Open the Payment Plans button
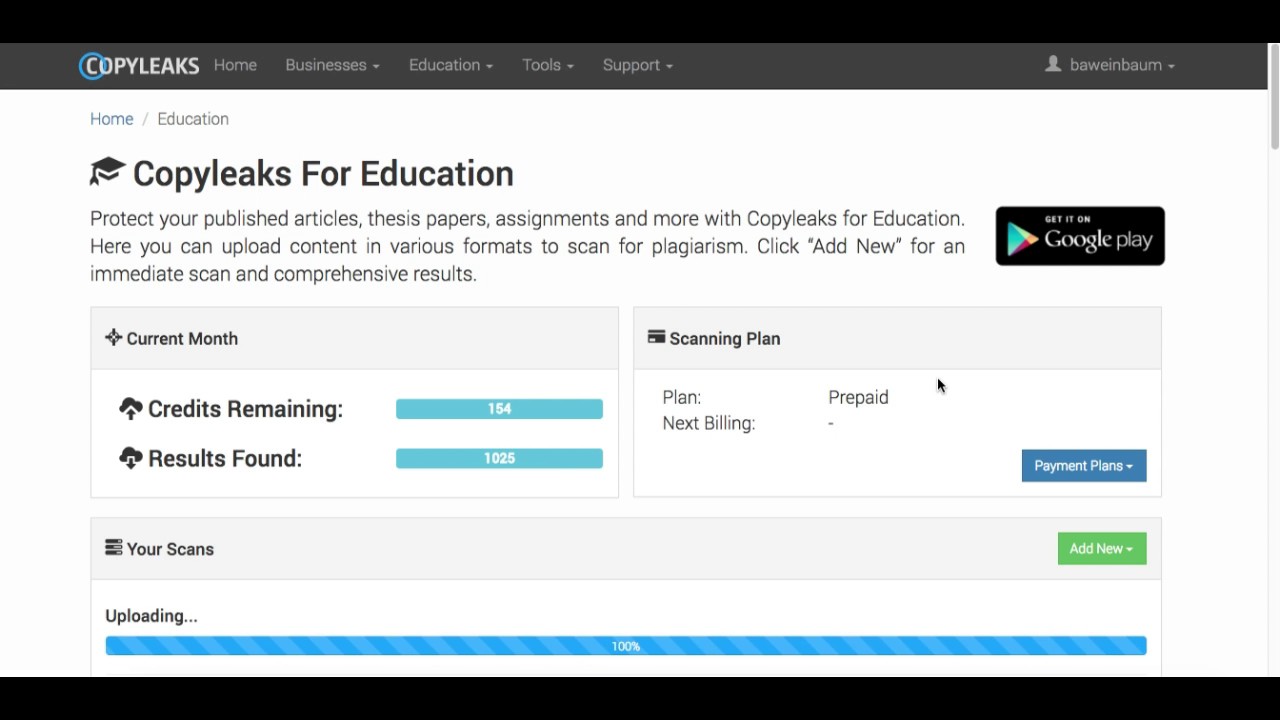This screenshot has width=1280, height=720. (x=1083, y=466)
